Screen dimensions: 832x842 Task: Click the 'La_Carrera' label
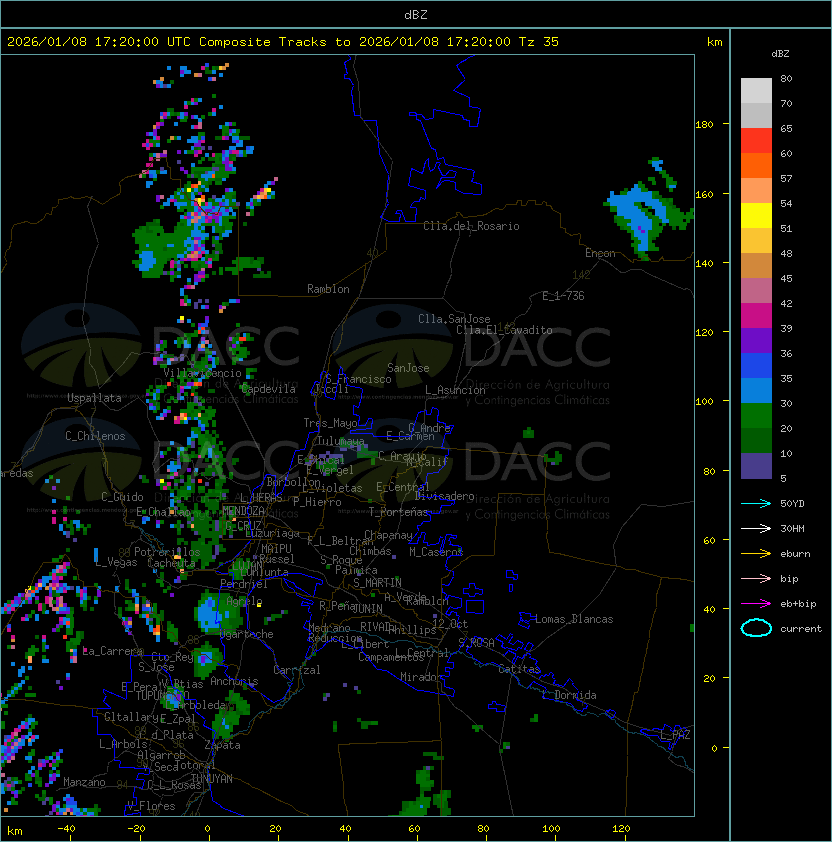coord(112,651)
